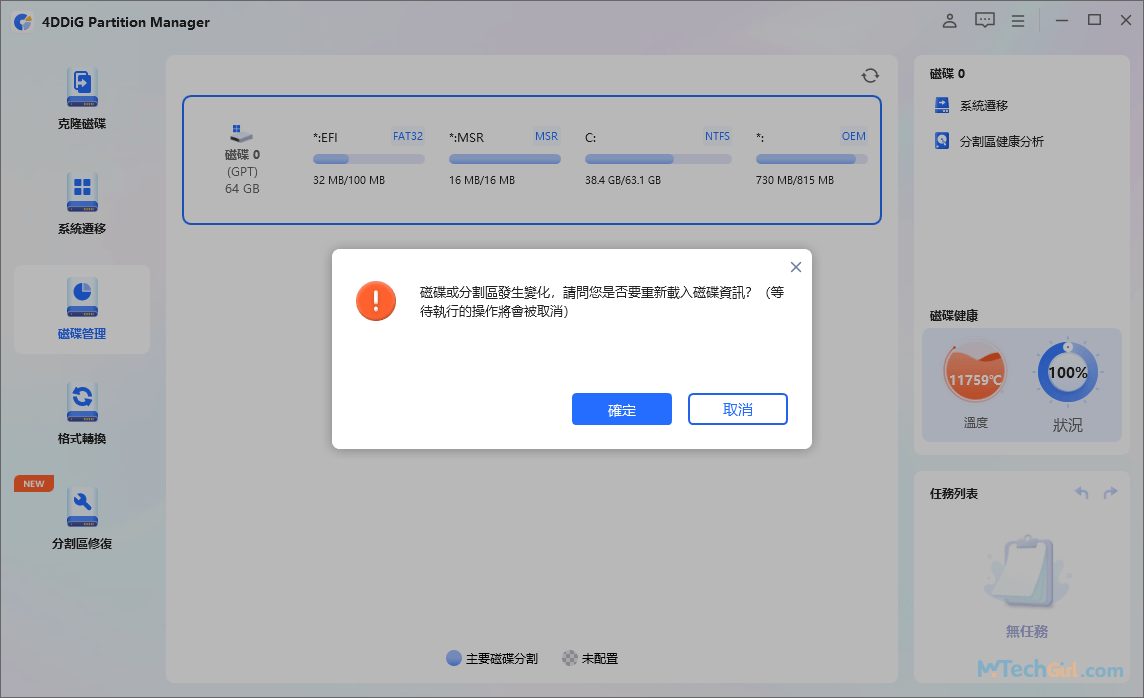Cancel the disk reload prompt
The height and width of the screenshot is (698, 1144).
pyautogui.click(x=737, y=409)
